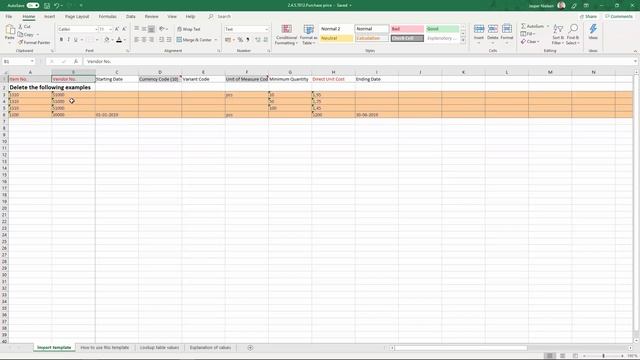This screenshot has width=640, height=360.
Task: Switch to the Insert tab
Action: (49, 16)
